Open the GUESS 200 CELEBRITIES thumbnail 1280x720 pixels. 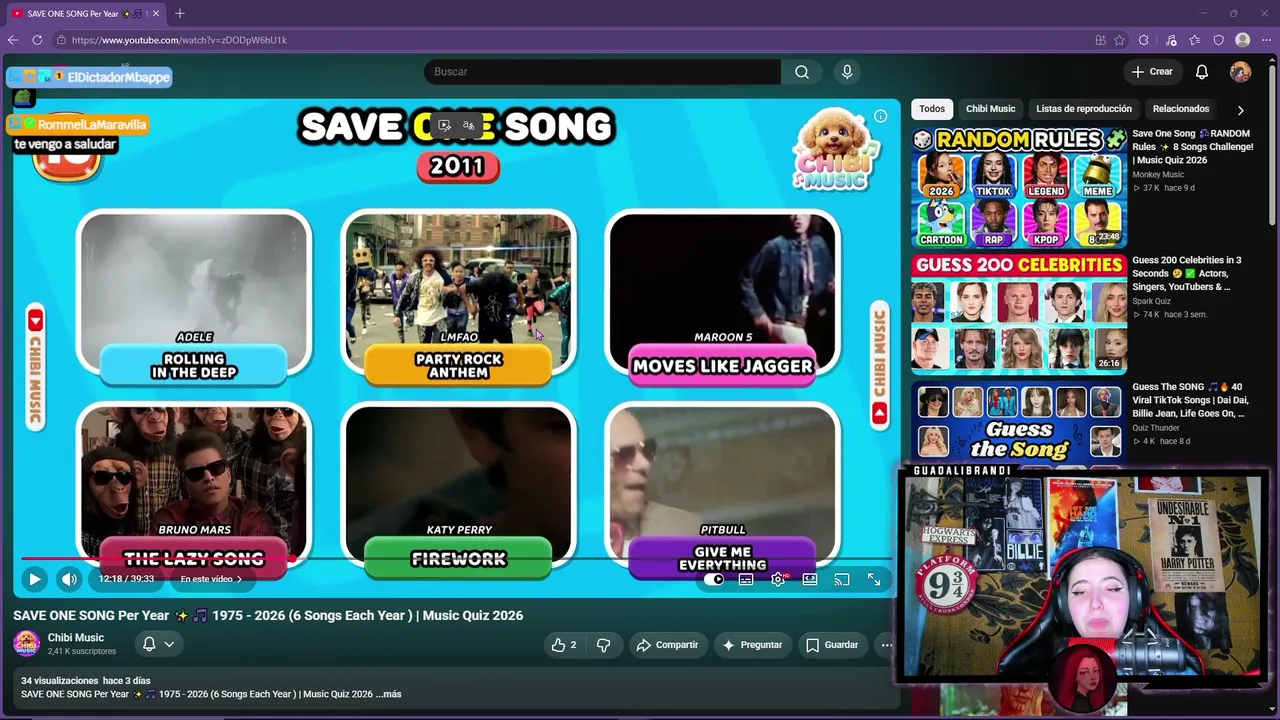pyautogui.click(x=1019, y=313)
